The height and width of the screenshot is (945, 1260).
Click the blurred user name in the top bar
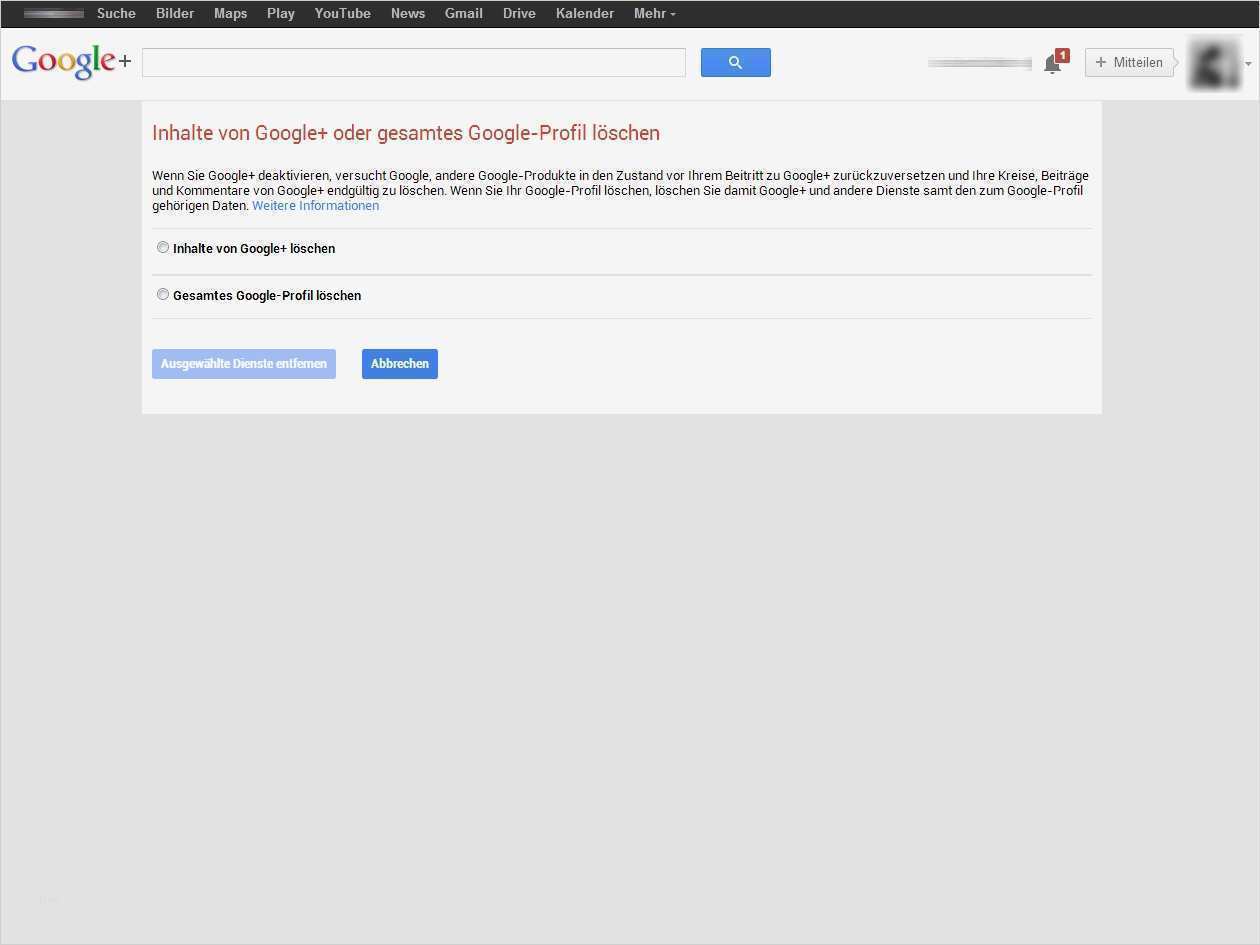[54, 14]
